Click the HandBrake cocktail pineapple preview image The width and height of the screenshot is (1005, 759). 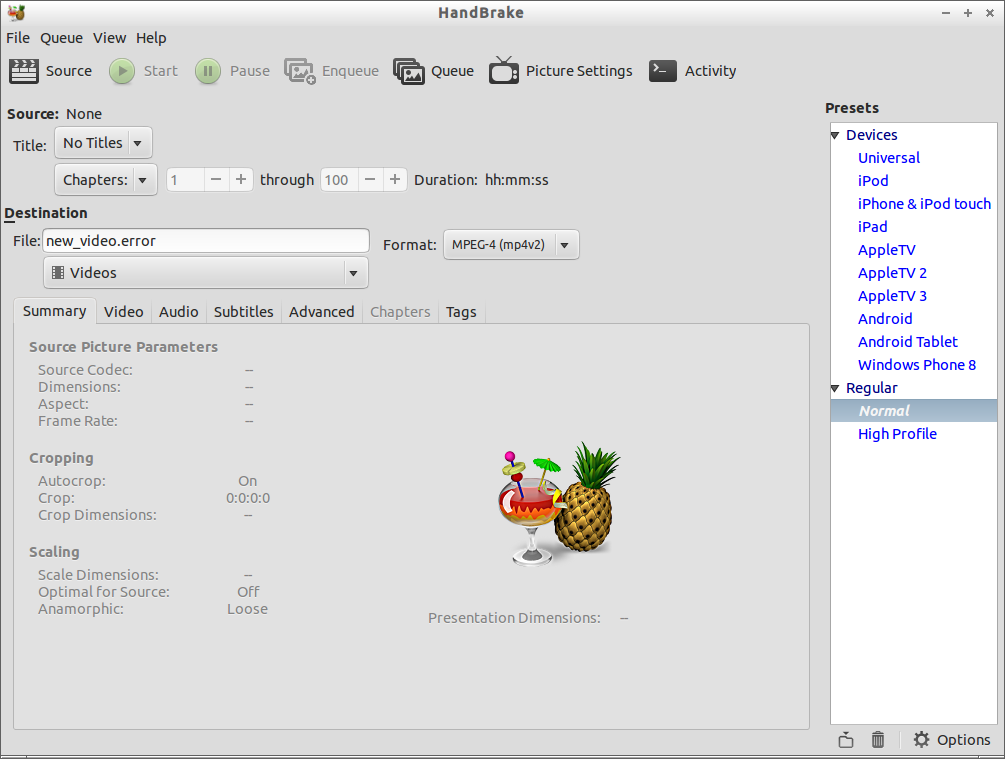coord(560,504)
